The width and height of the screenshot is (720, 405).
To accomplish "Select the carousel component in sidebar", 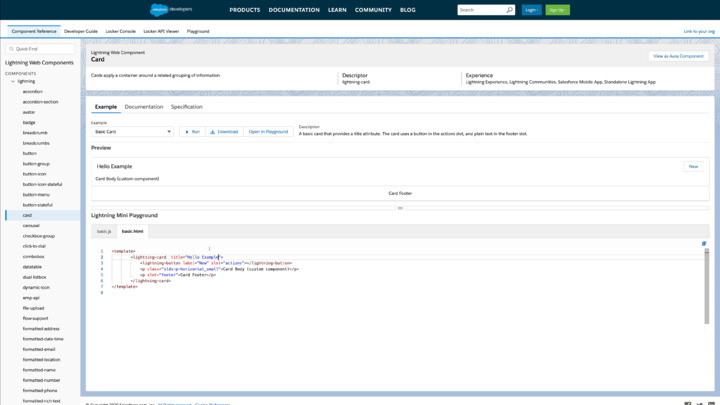I will [x=31, y=225].
